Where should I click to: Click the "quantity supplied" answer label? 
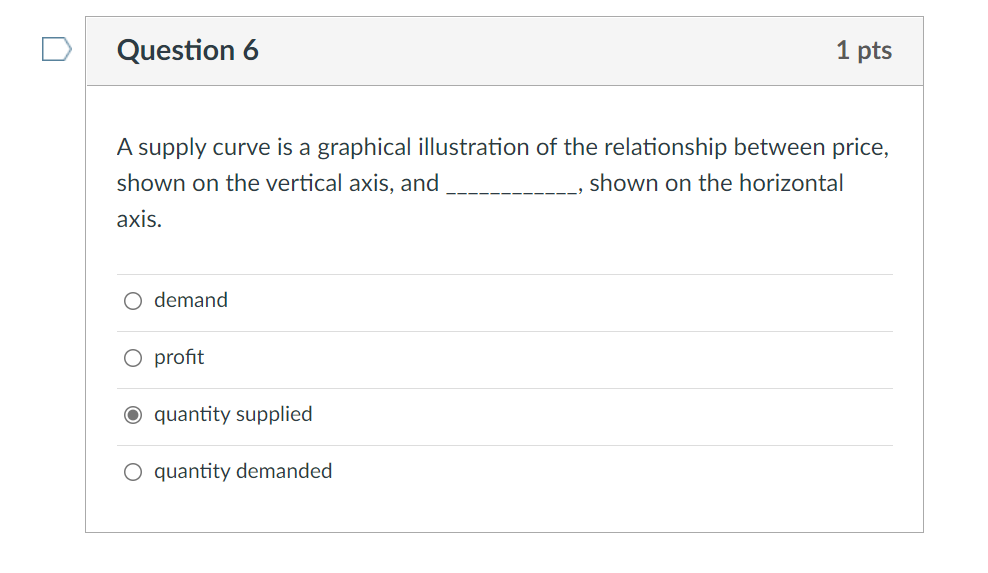coord(233,415)
